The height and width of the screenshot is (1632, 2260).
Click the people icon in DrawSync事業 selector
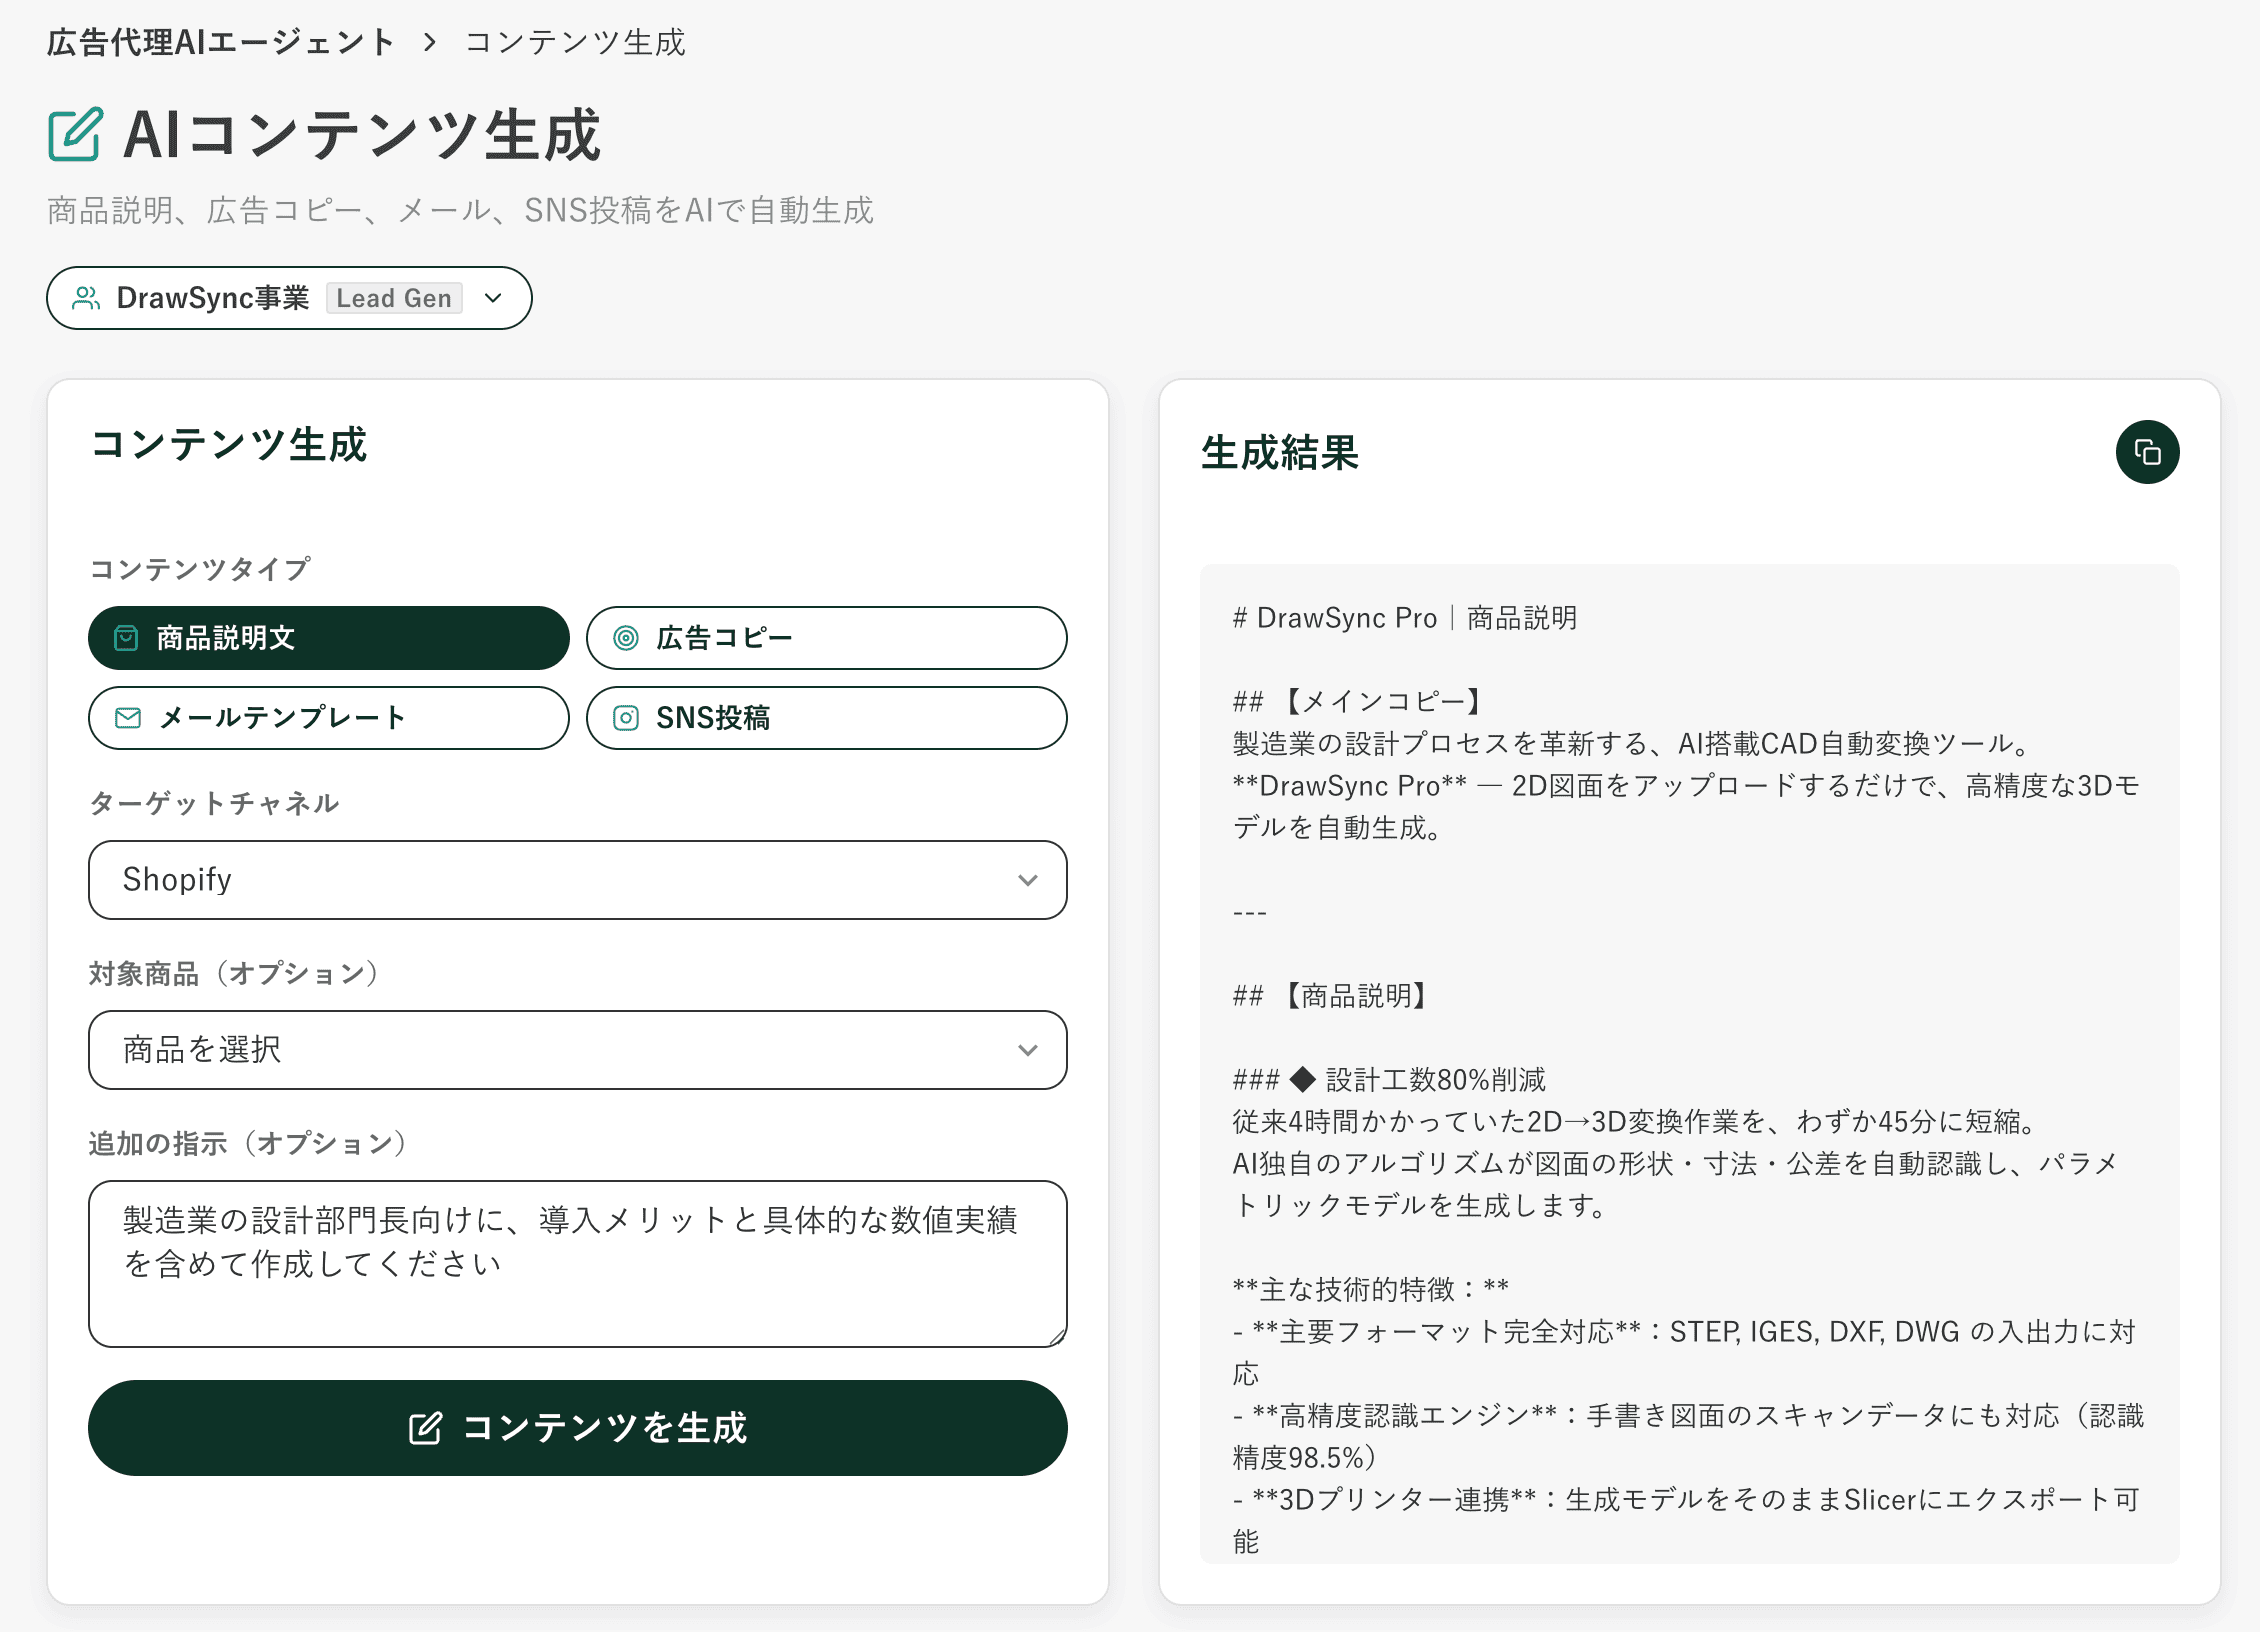pyautogui.click(x=86, y=297)
